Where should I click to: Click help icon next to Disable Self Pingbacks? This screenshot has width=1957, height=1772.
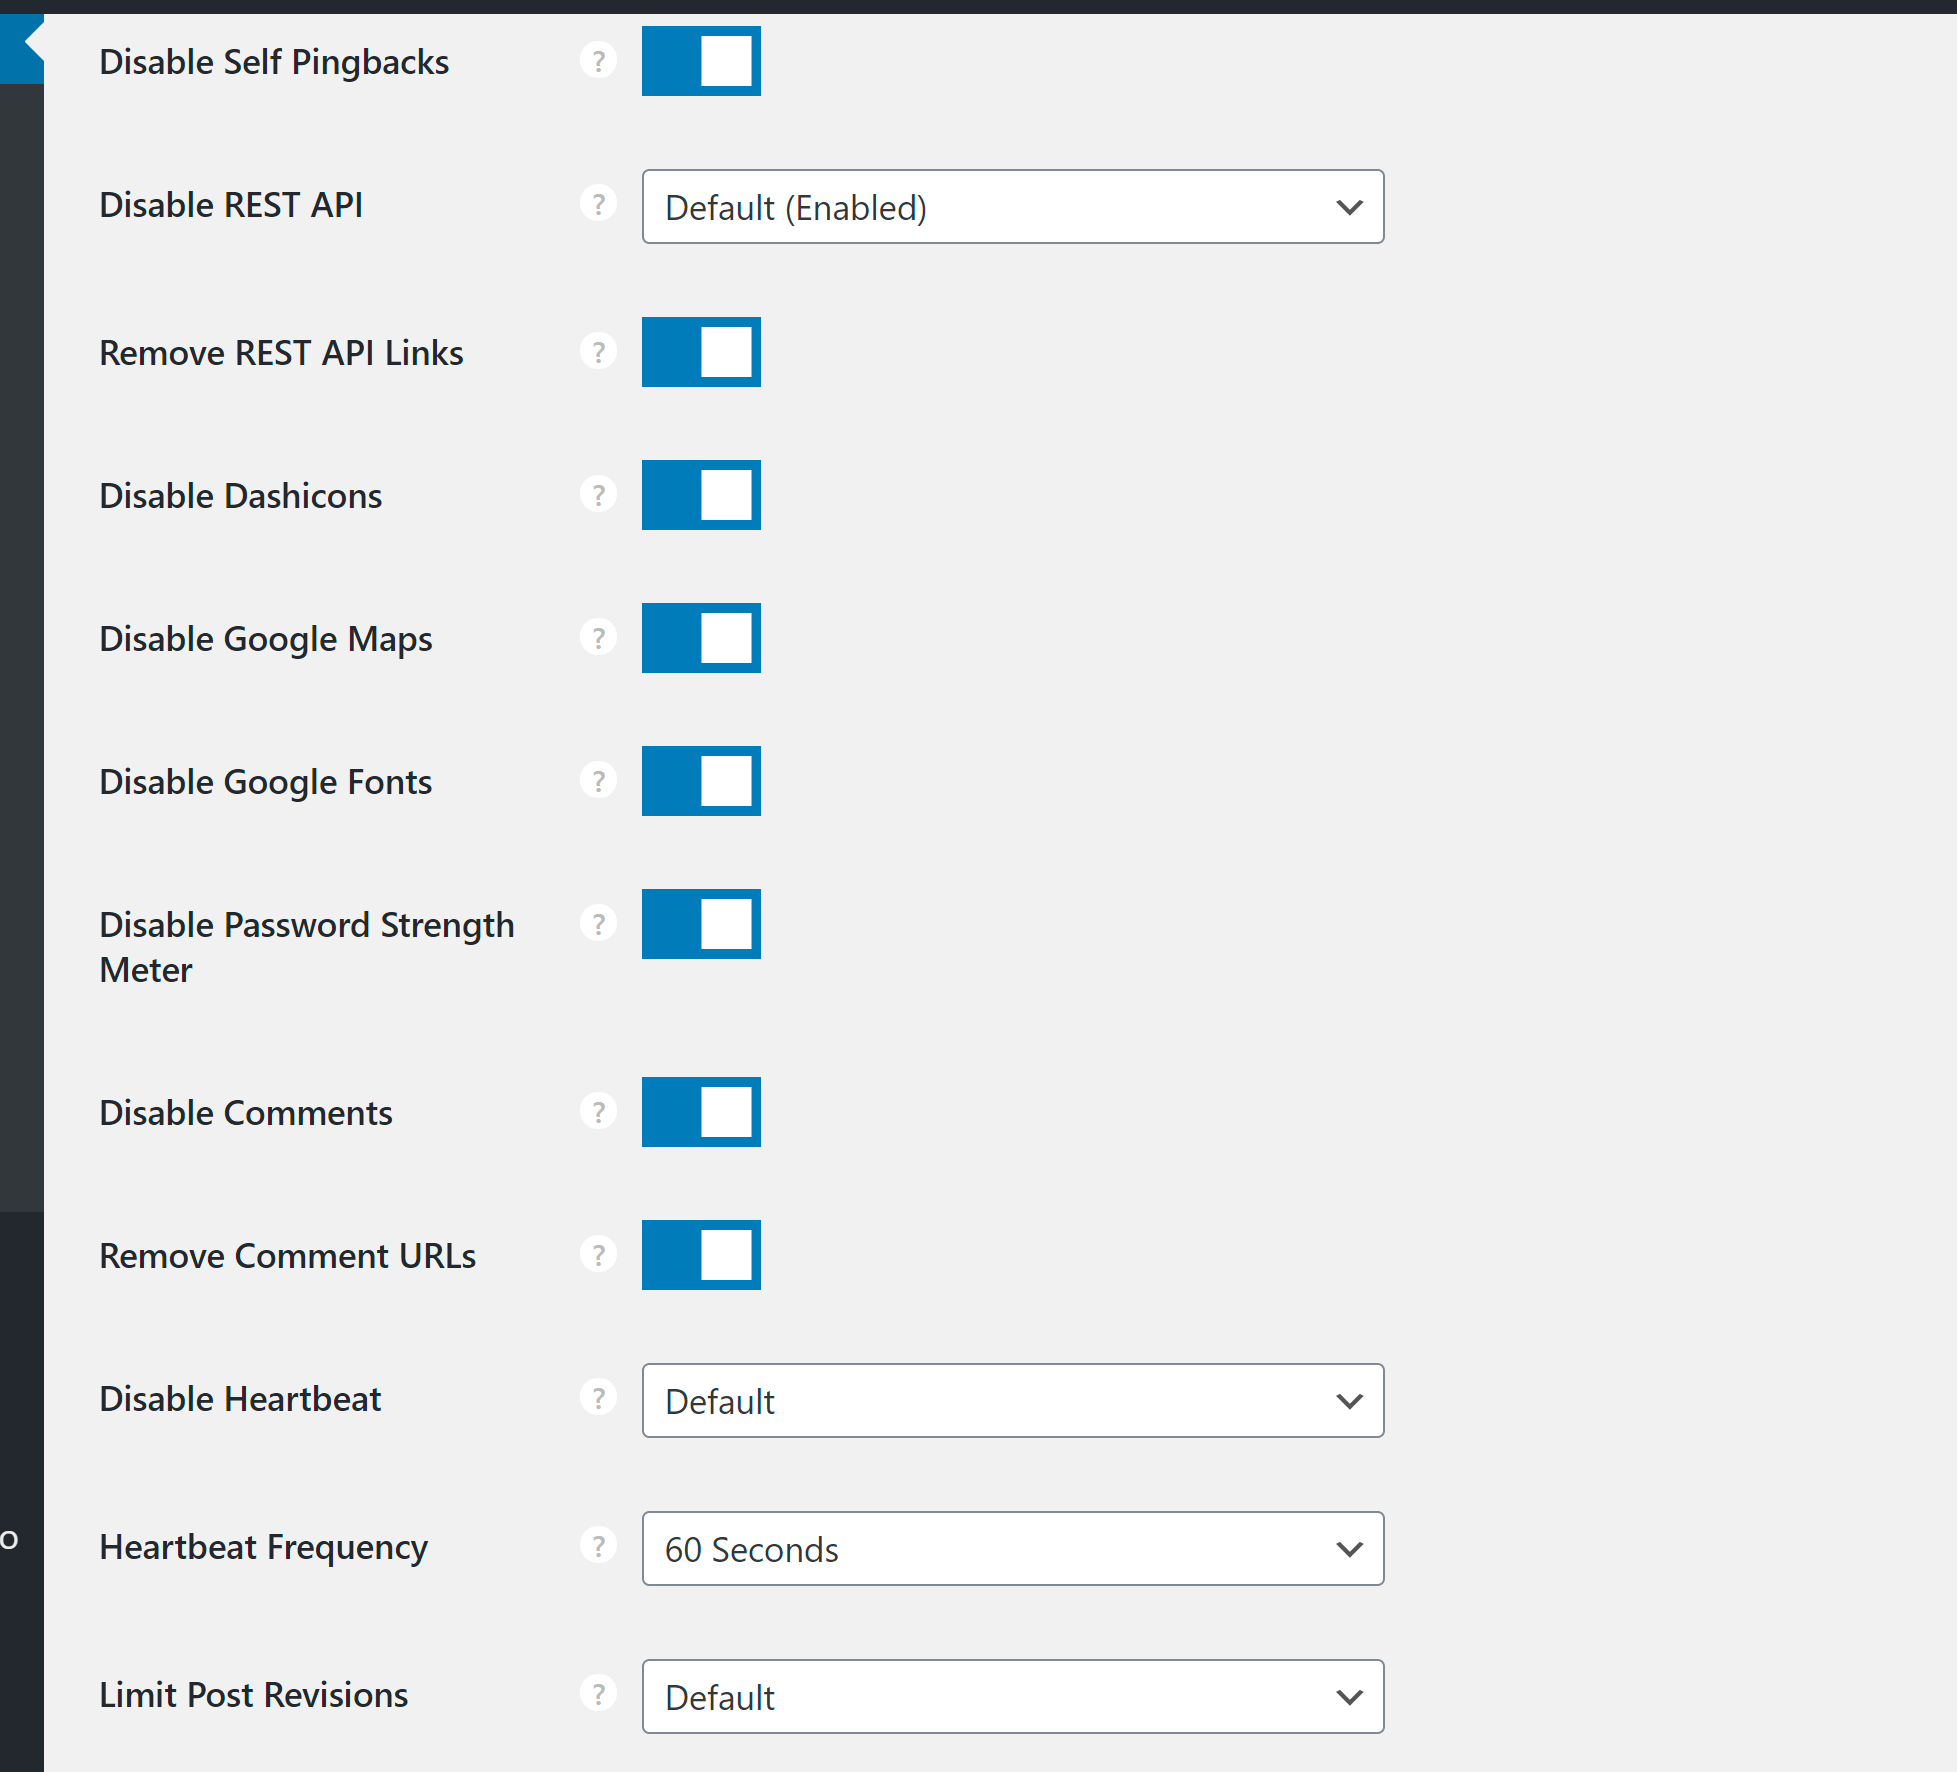point(598,61)
